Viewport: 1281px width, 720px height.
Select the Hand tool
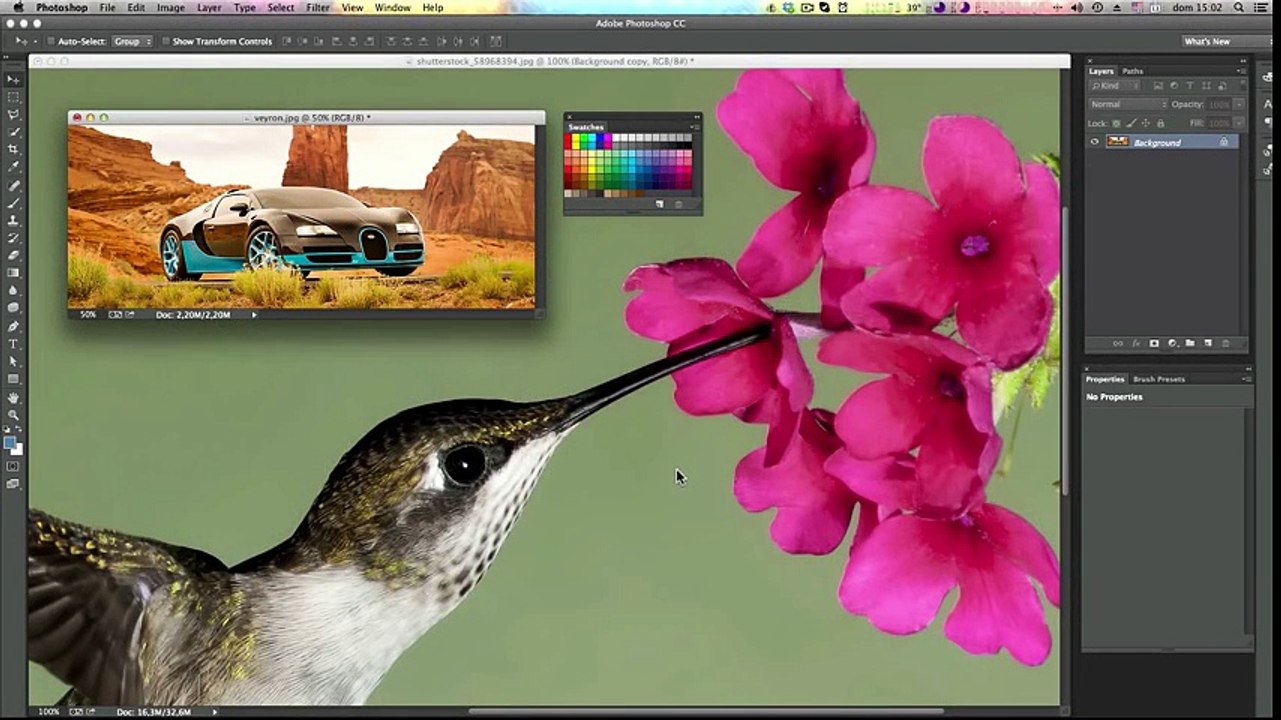pyautogui.click(x=13, y=397)
